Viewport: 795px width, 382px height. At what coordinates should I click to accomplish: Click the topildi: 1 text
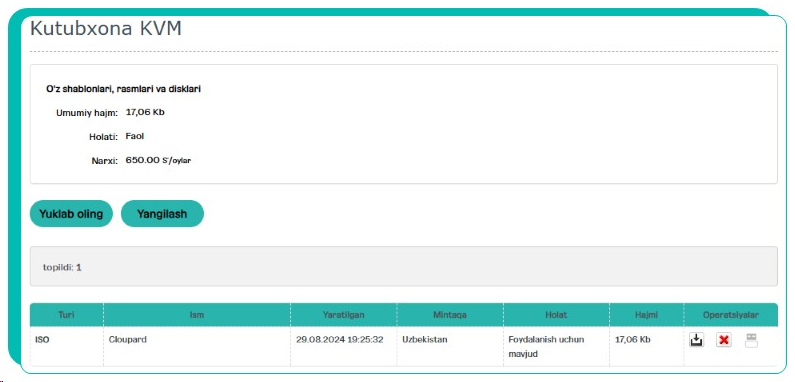(x=62, y=267)
